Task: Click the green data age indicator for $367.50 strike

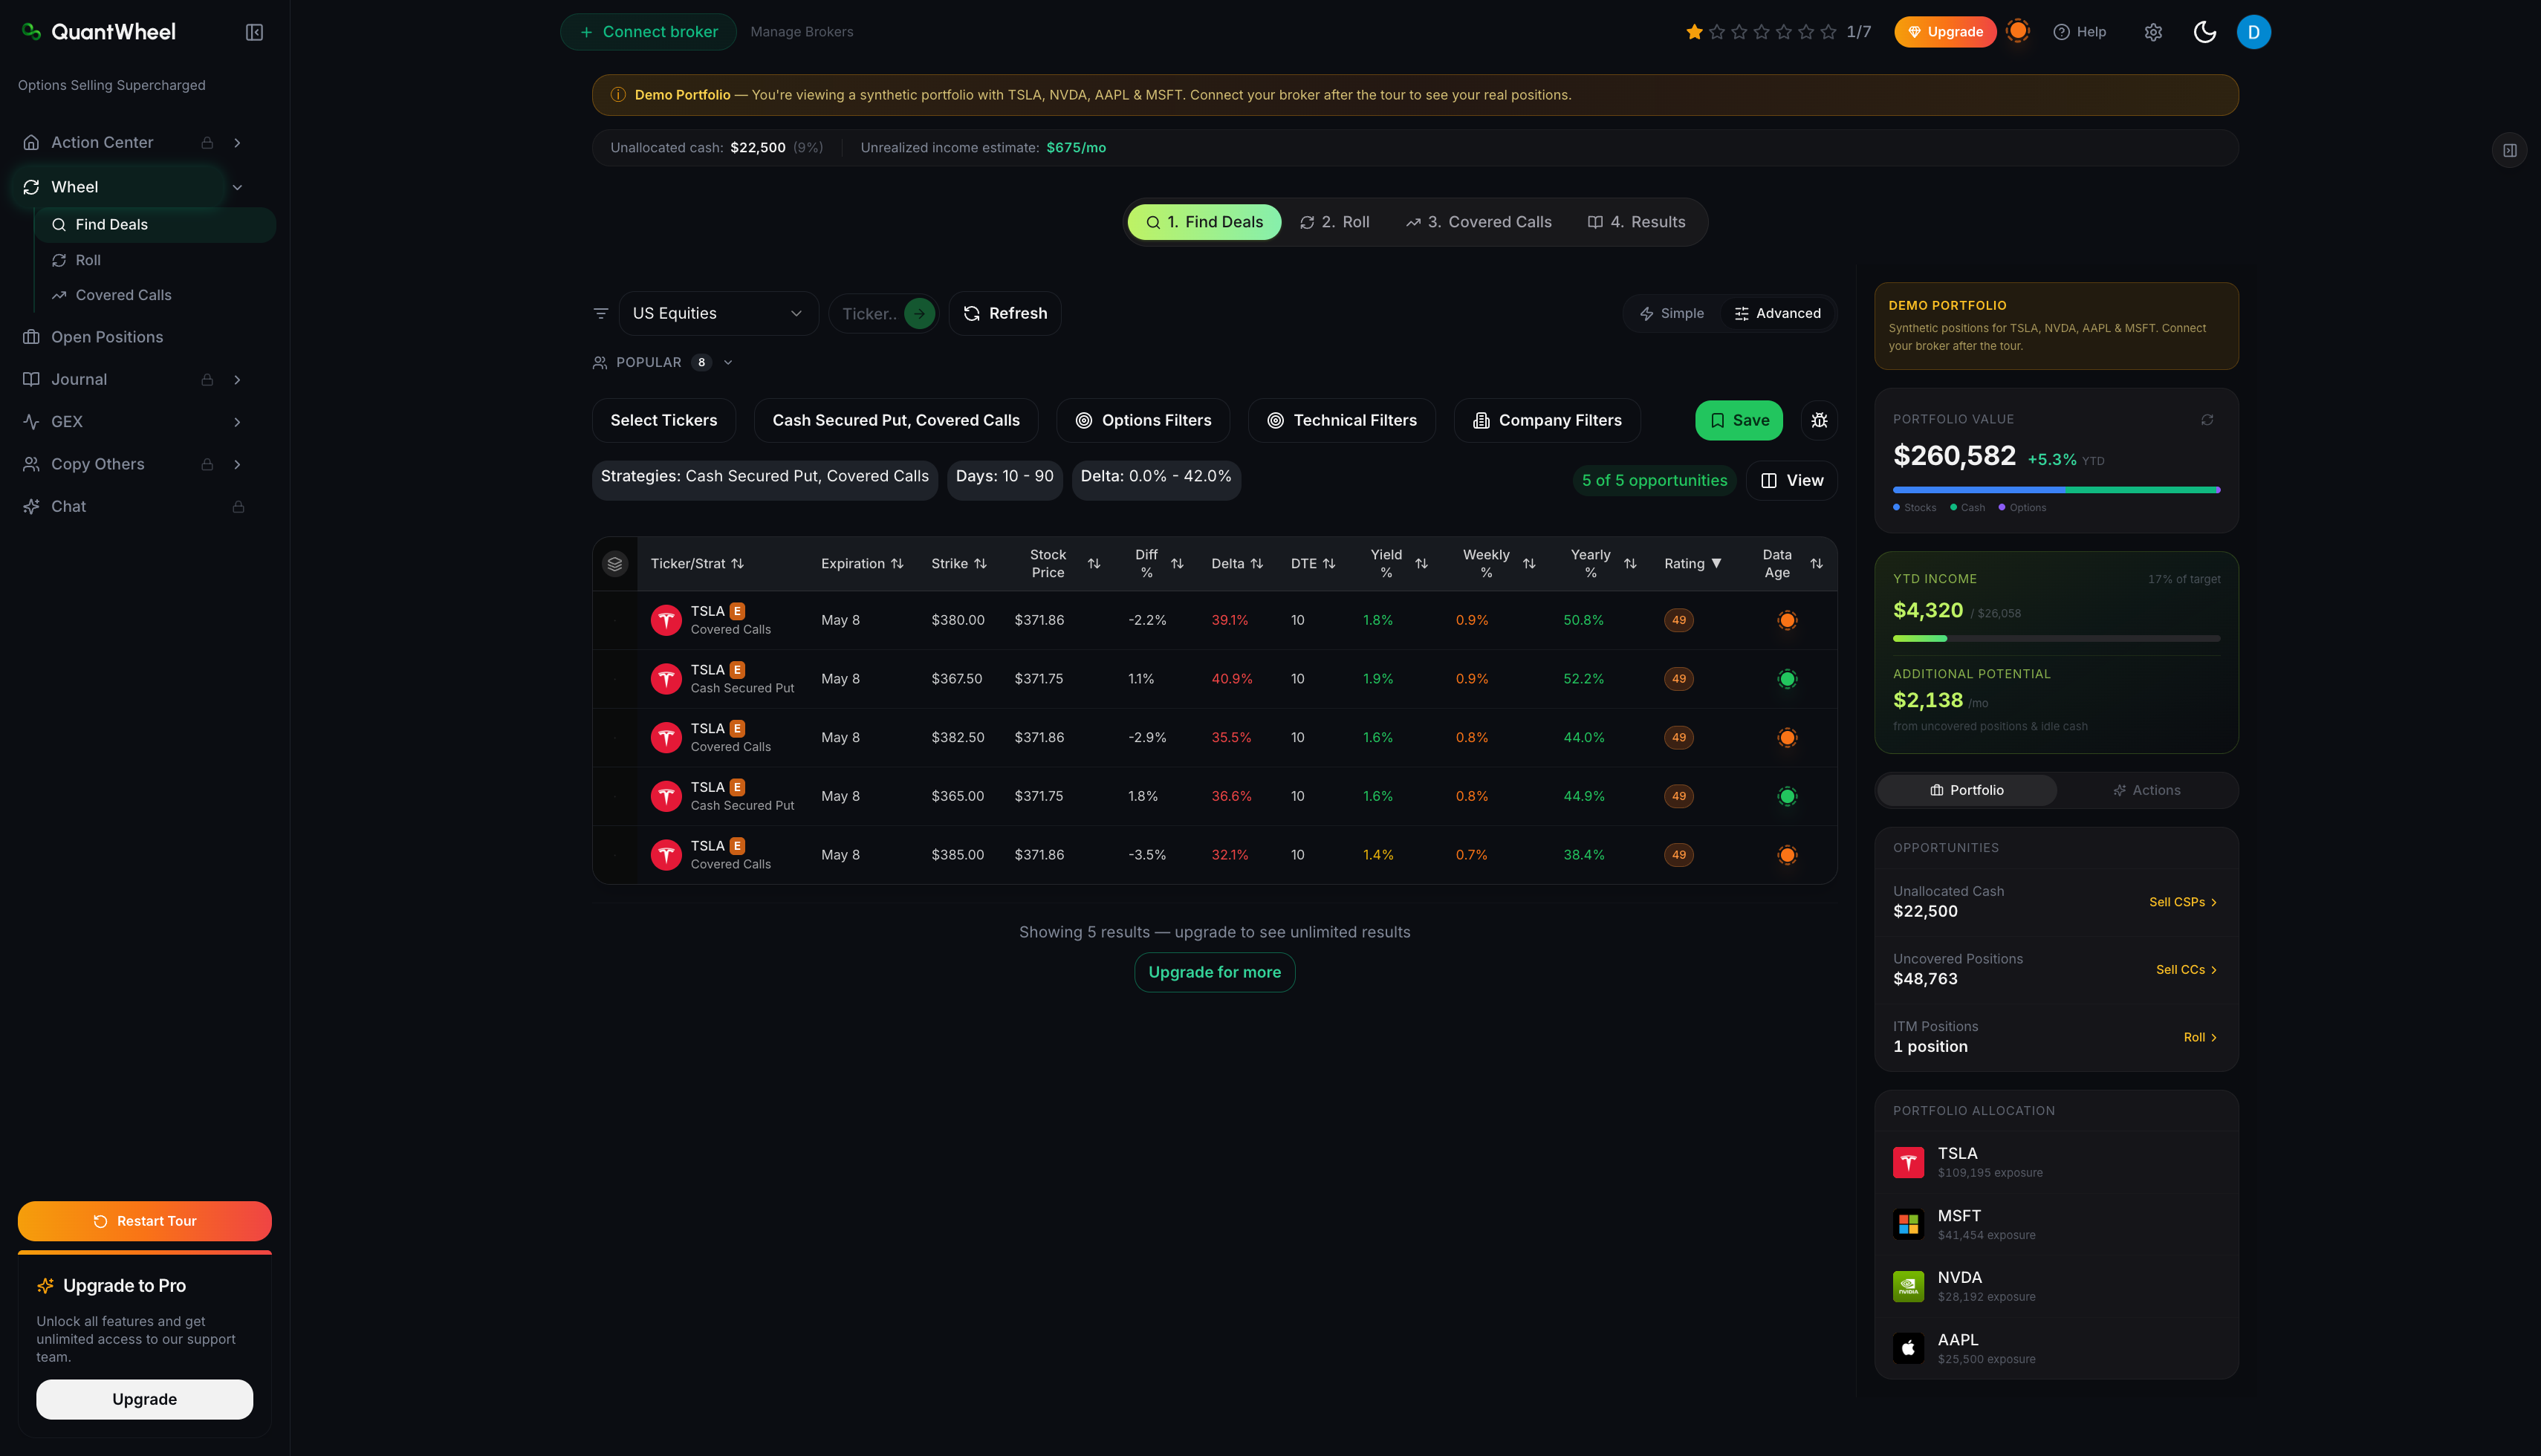Action: 1787,679
